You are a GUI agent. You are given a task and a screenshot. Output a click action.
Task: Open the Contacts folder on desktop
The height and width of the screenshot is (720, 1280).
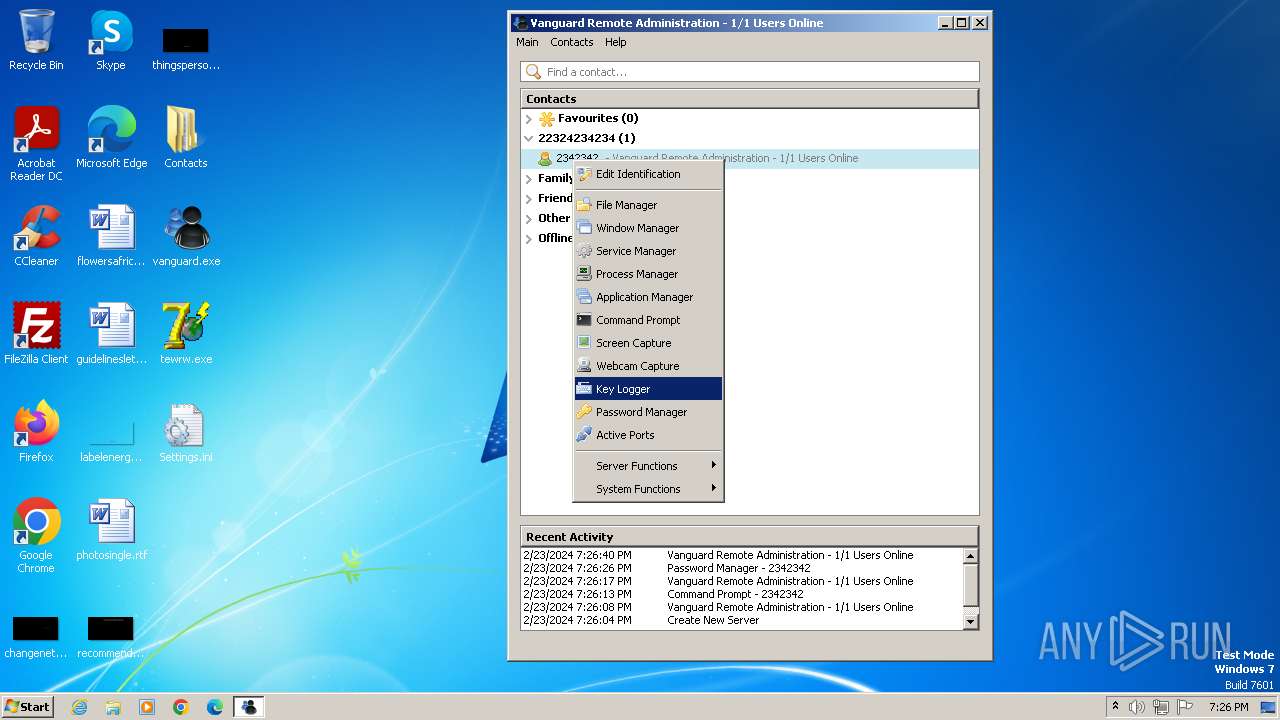pyautogui.click(x=186, y=138)
